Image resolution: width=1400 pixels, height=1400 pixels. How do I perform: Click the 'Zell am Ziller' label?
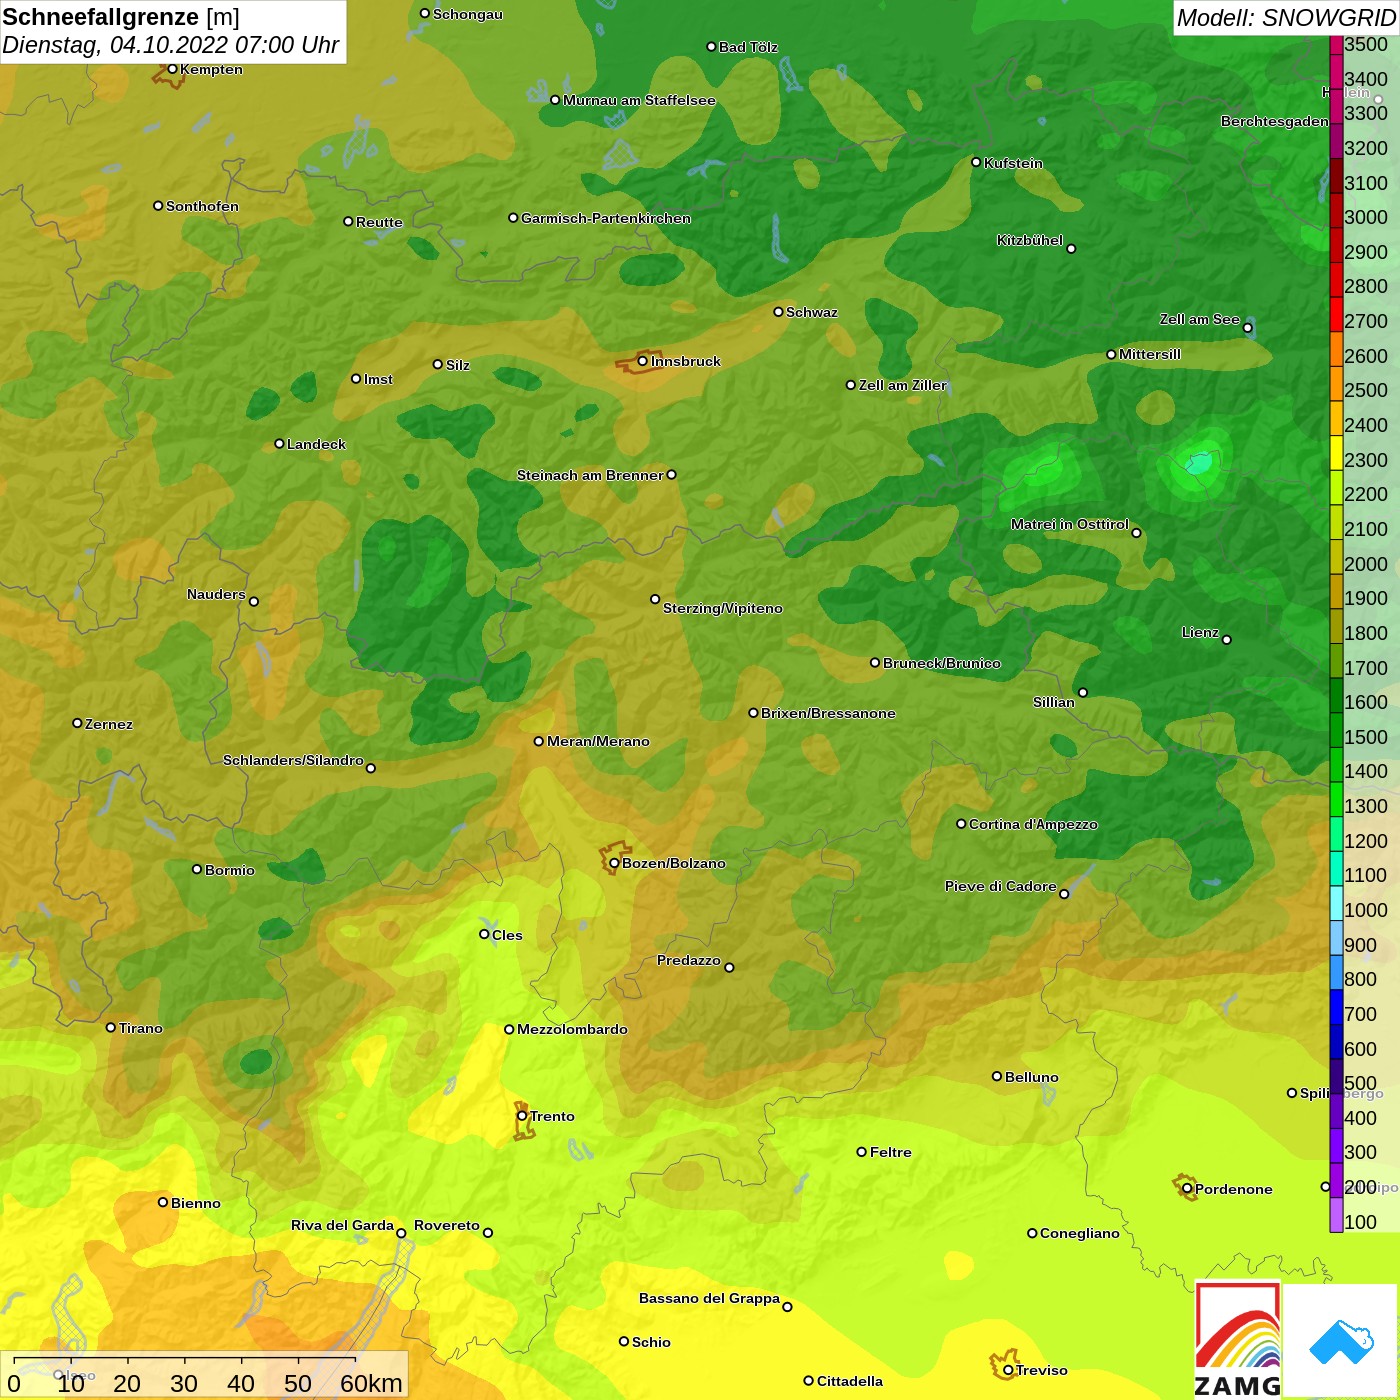903,385
